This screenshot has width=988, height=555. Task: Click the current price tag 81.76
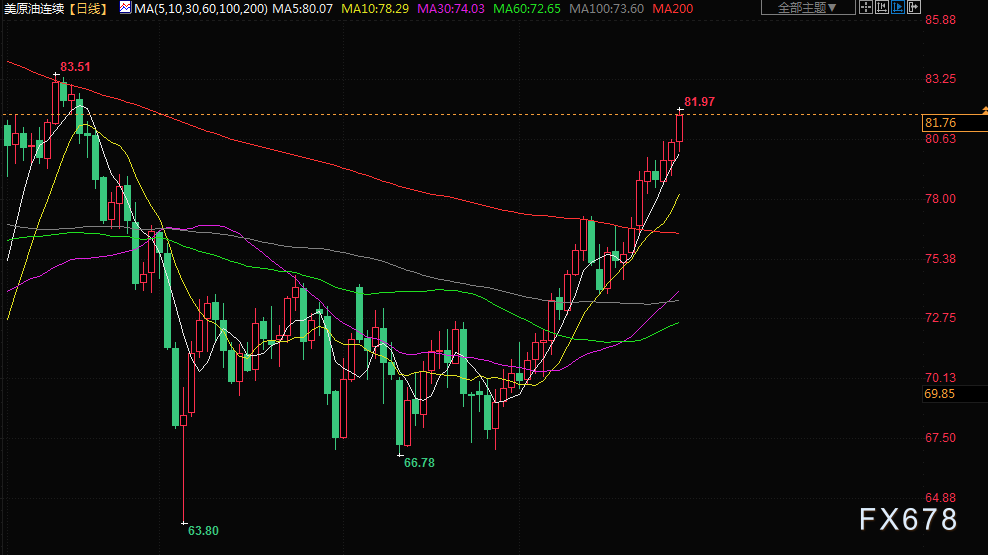click(941, 123)
